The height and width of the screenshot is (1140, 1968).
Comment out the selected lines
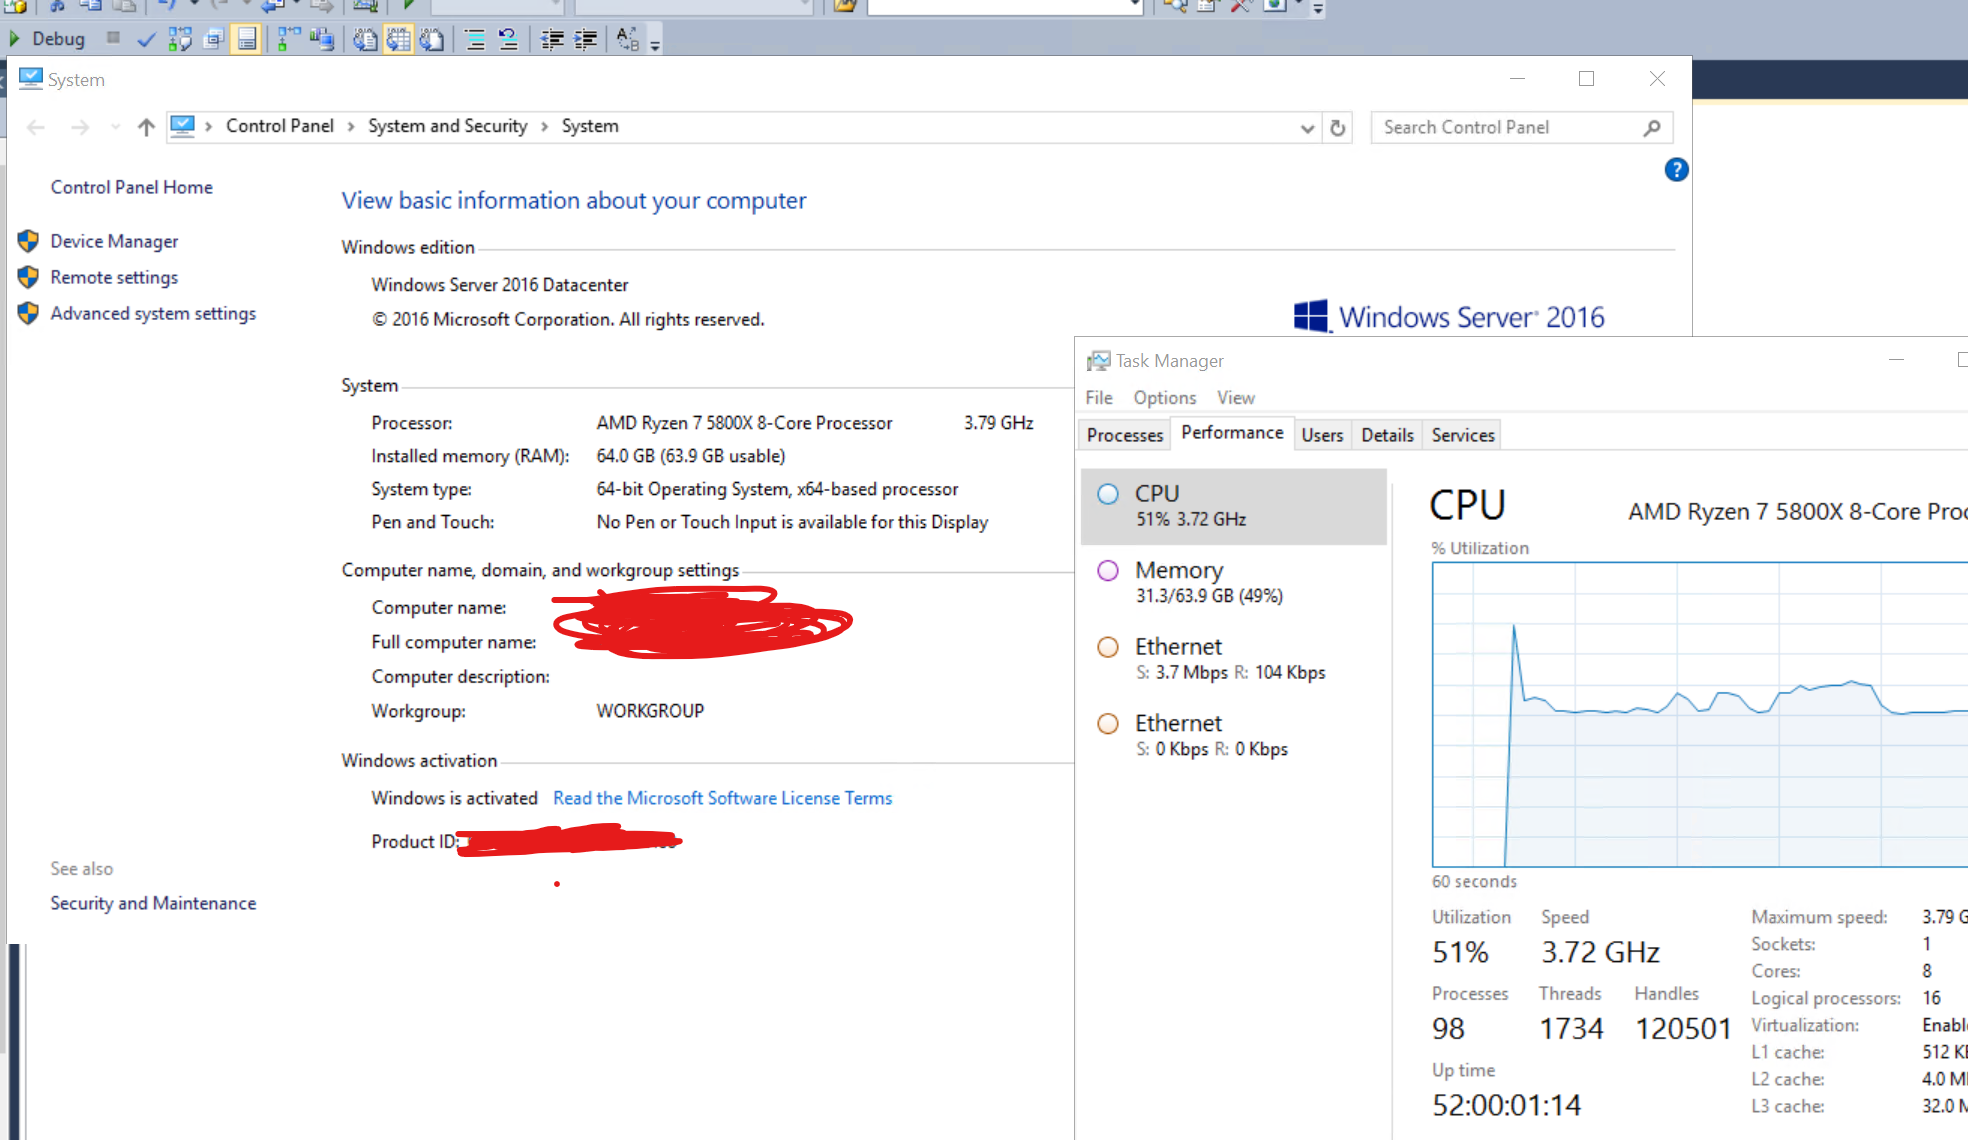[x=475, y=39]
